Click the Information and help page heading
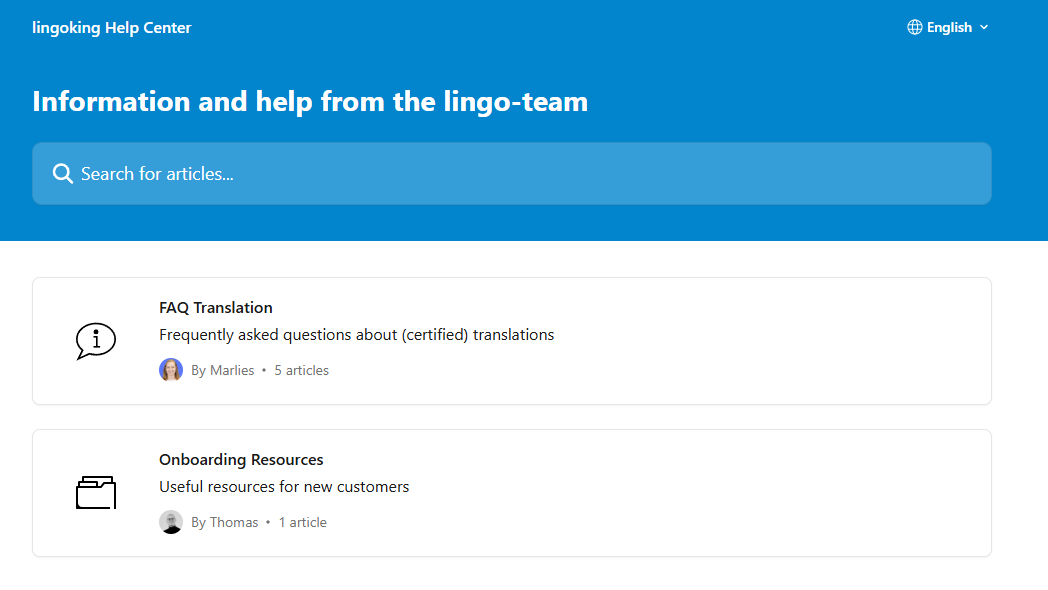This screenshot has width=1048, height=590. click(x=310, y=102)
